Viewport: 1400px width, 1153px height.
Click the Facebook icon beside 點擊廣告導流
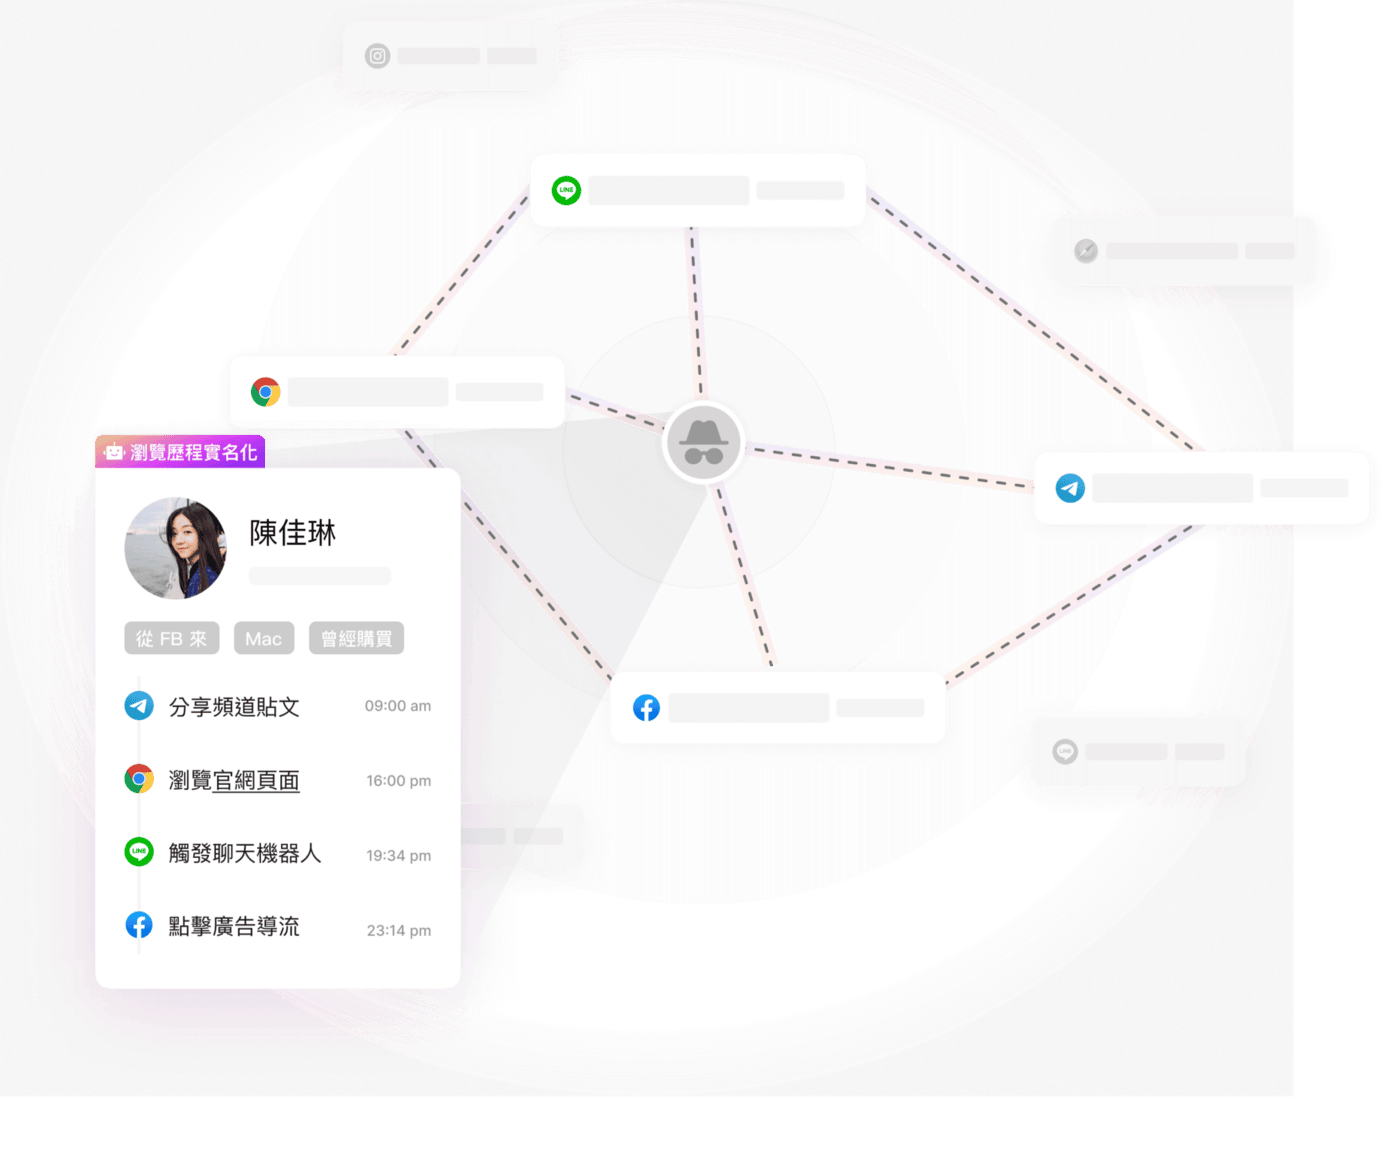[x=139, y=925]
